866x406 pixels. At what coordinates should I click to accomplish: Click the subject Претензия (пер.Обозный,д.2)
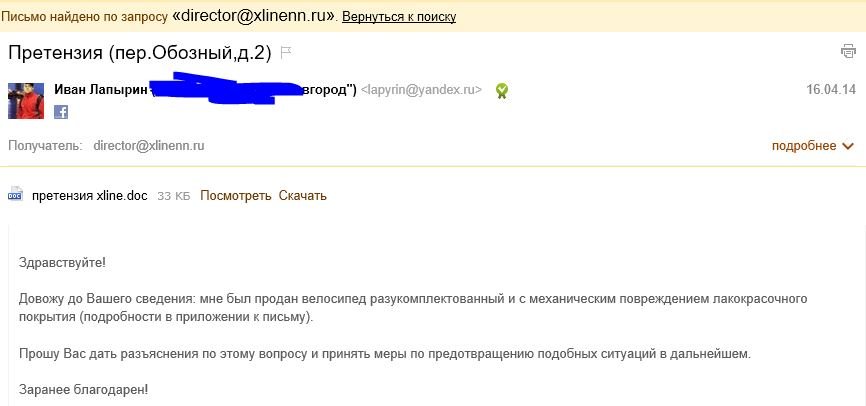140,53
